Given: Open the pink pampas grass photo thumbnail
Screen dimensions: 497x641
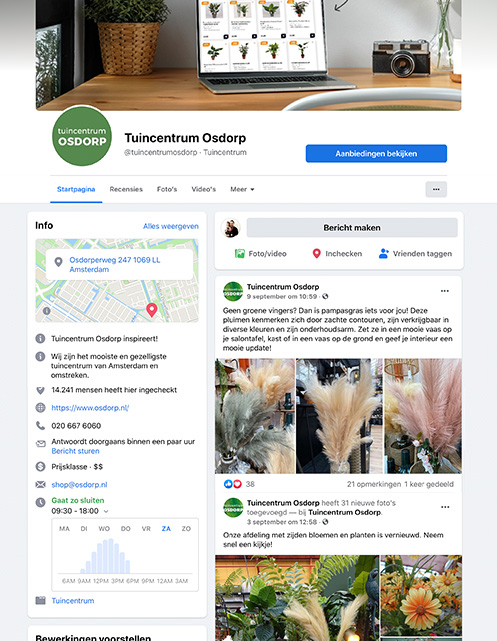Looking at the screenshot, I should click(x=423, y=416).
